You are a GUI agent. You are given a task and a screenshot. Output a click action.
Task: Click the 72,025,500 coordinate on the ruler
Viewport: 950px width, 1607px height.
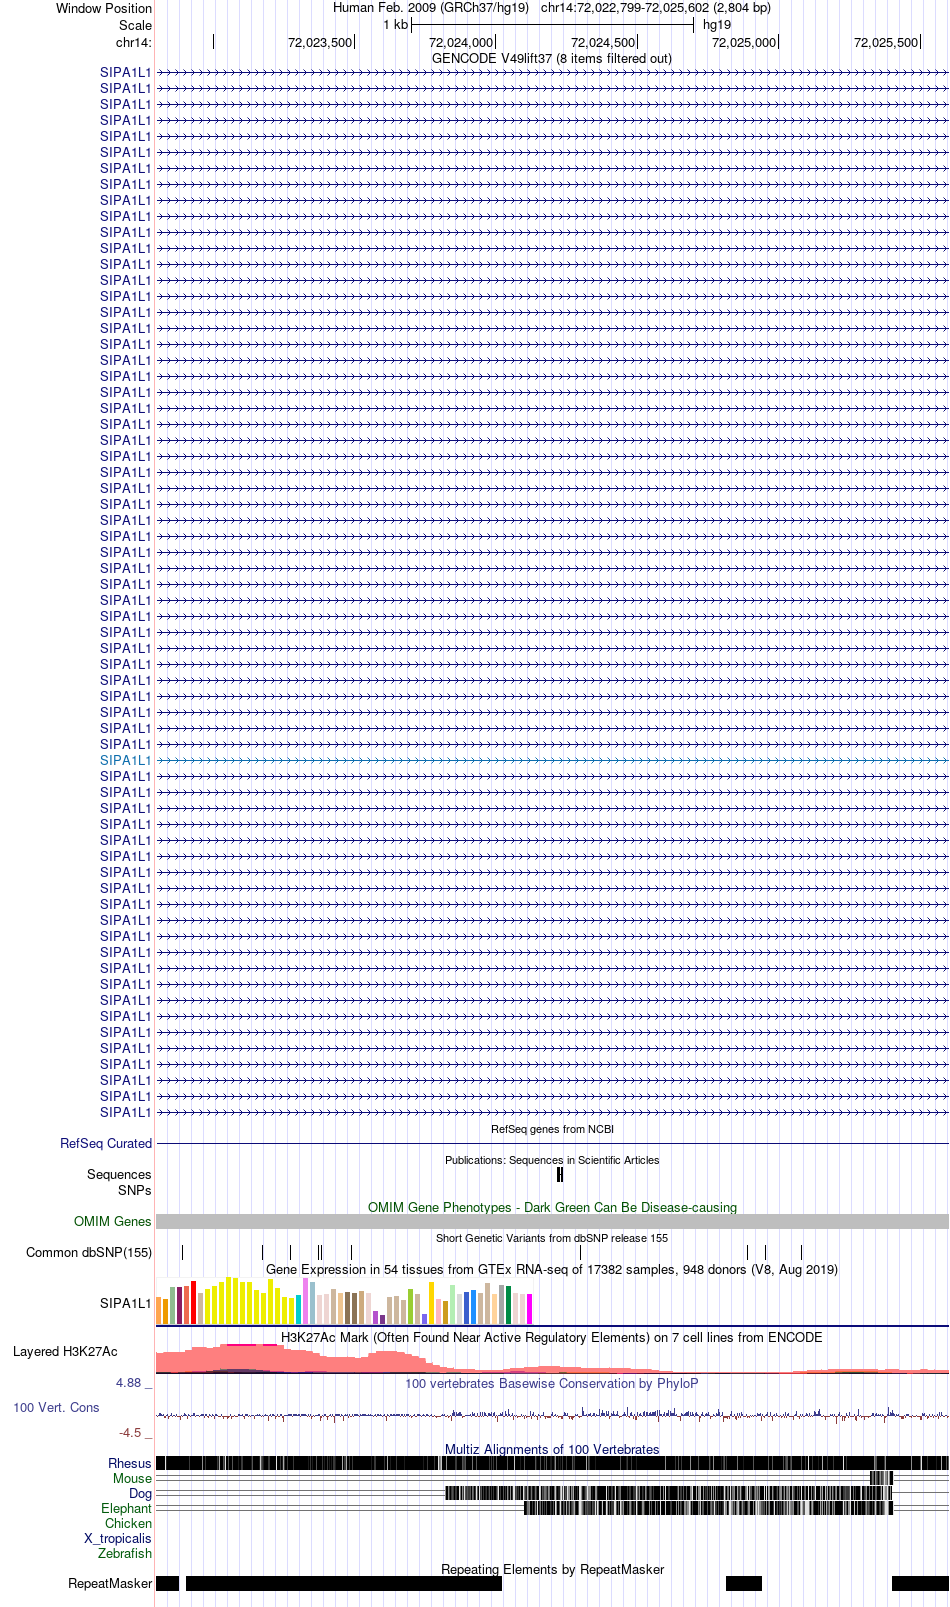coord(886,42)
